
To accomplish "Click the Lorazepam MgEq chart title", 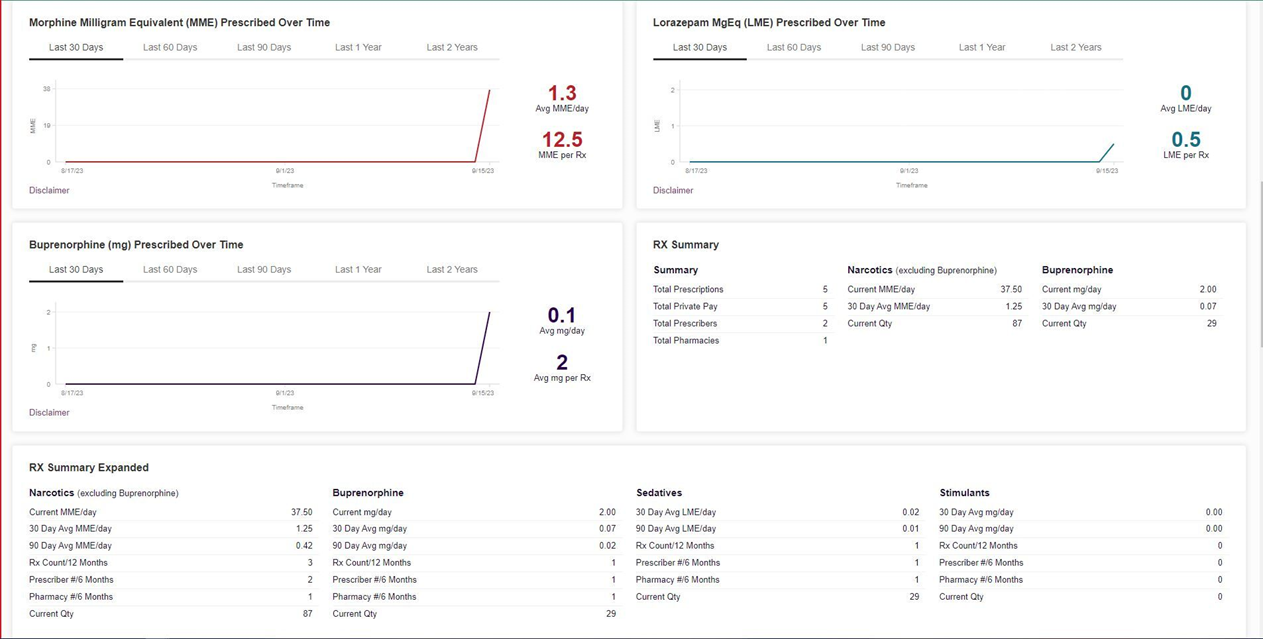I will pos(769,22).
